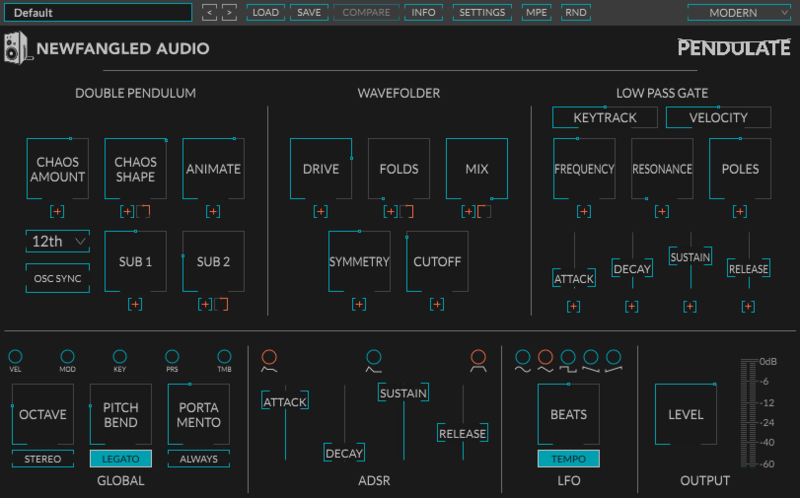The image size is (800, 498).
Task: Select the square wave LFO shape
Action: point(568,357)
